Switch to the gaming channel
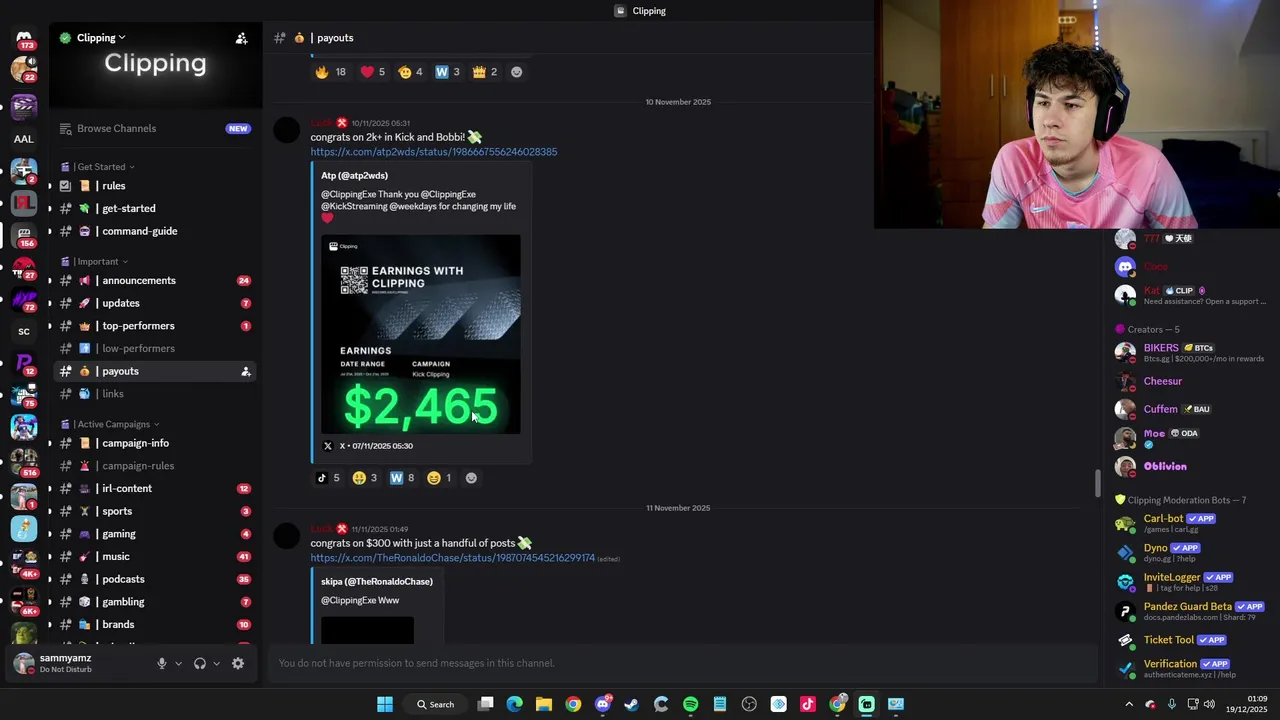 click(155, 534)
